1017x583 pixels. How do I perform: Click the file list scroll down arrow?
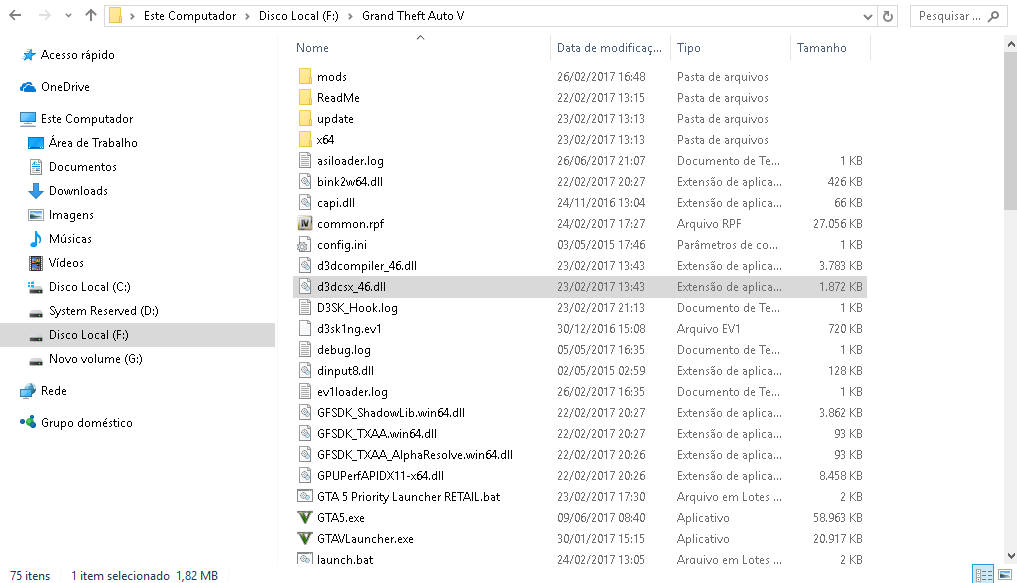point(1011,556)
